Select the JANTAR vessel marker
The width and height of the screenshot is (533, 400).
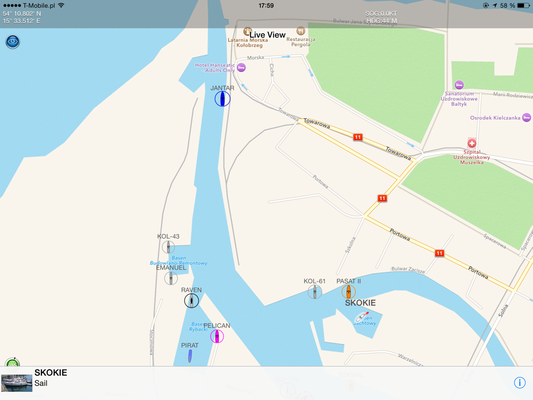point(223,99)
